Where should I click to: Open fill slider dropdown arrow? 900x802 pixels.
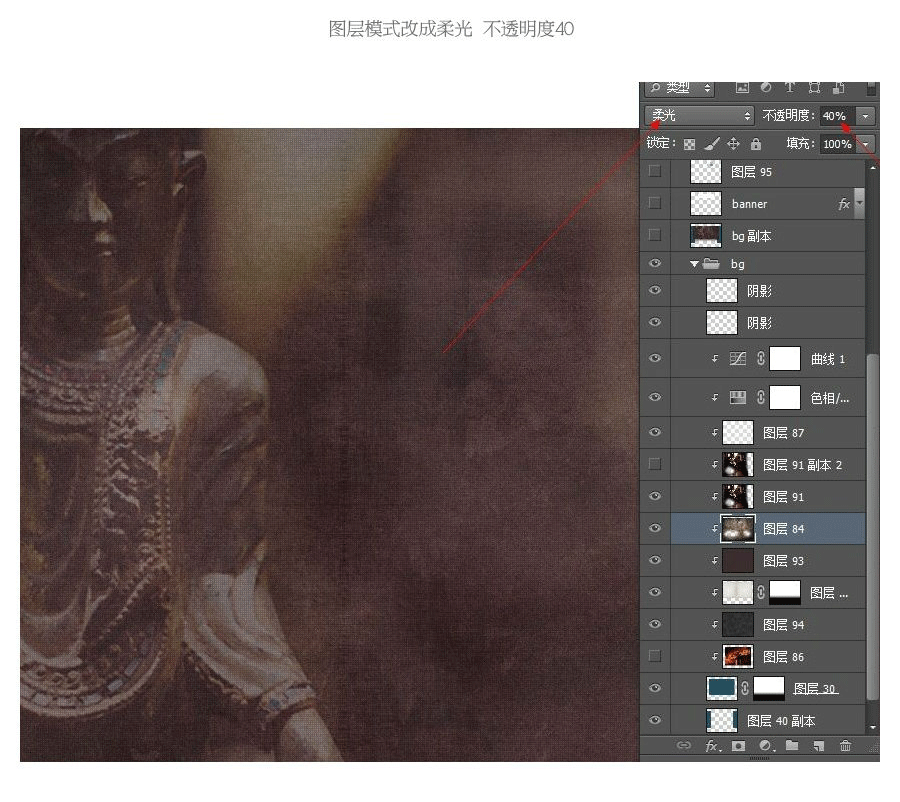pos(866,144)
